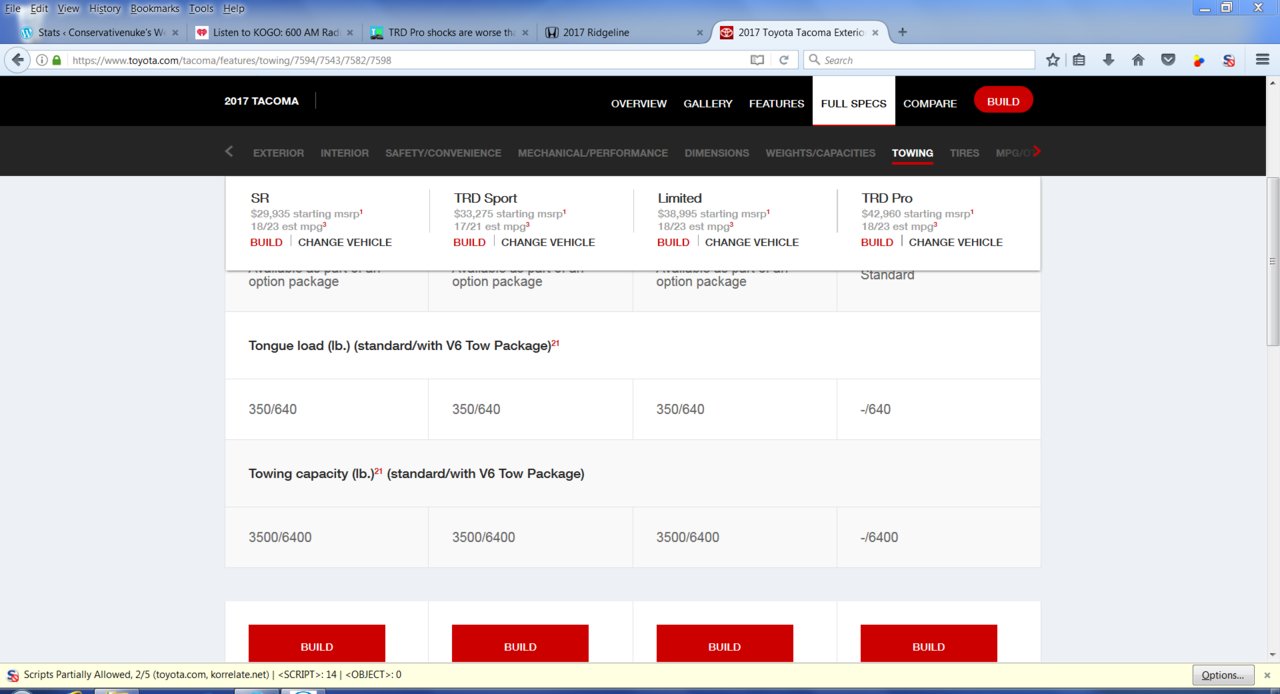This screenshot has width=1280, height=694.
Task: Select the Towing specs category
Action: click(x=913, y=153)
